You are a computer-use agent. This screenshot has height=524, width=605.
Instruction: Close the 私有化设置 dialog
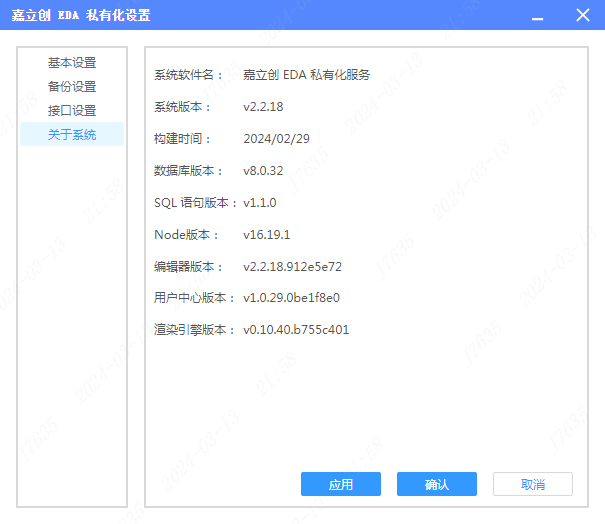click(583, 15)
